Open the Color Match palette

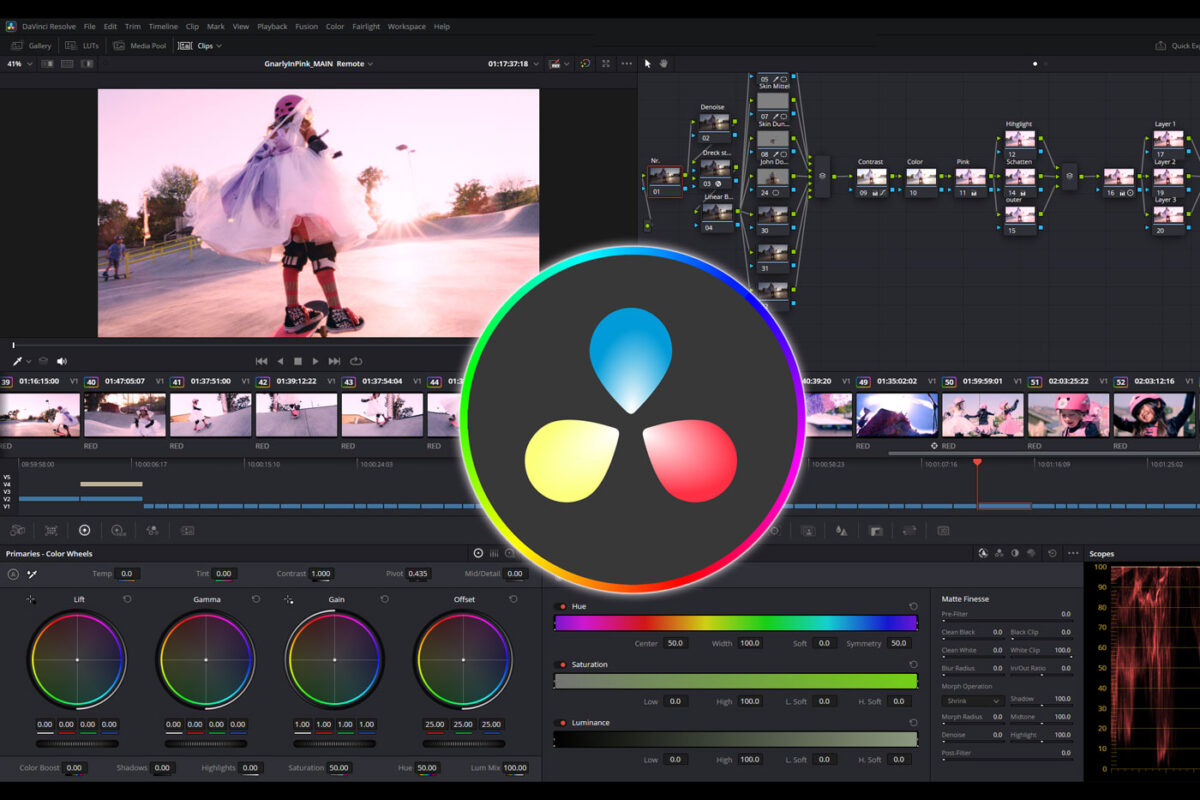(x=51, y=531)
